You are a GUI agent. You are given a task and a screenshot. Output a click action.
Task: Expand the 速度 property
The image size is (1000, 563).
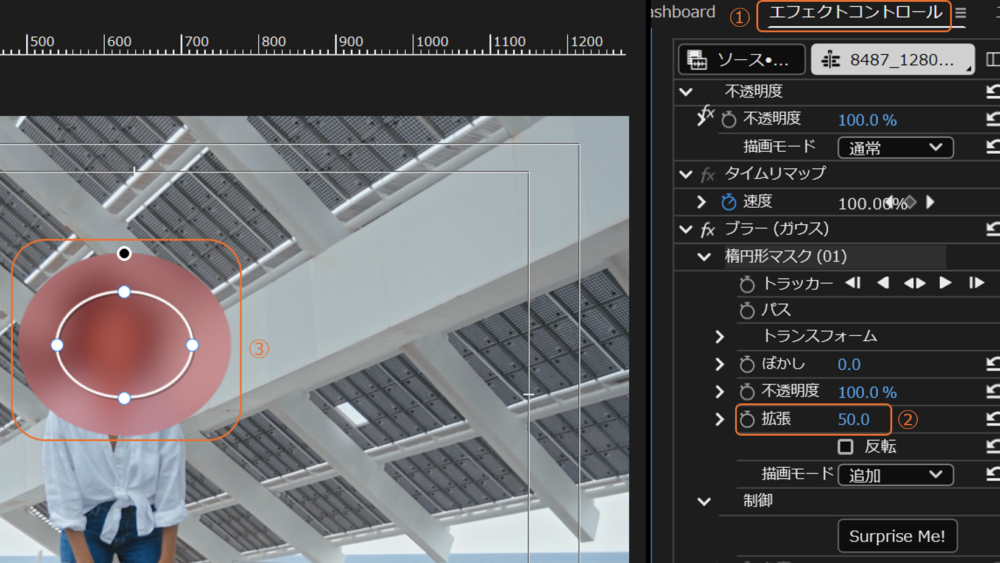pyautogui.click(x=701, y=202)
